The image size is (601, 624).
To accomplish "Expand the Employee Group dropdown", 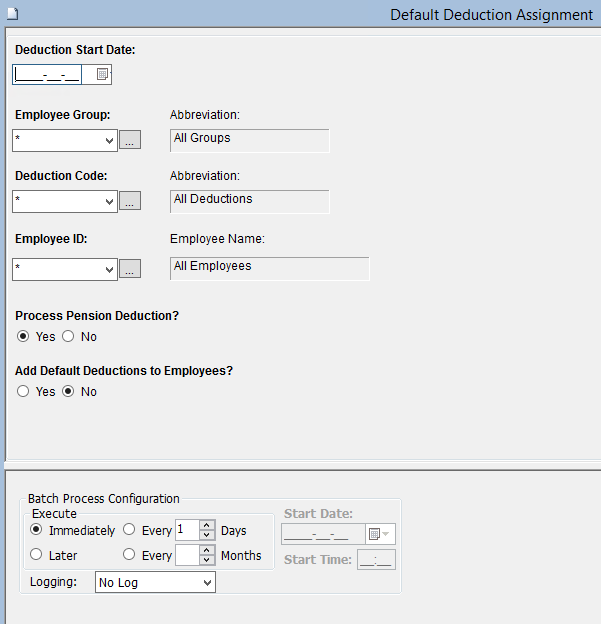I will (x=109, y=140).
